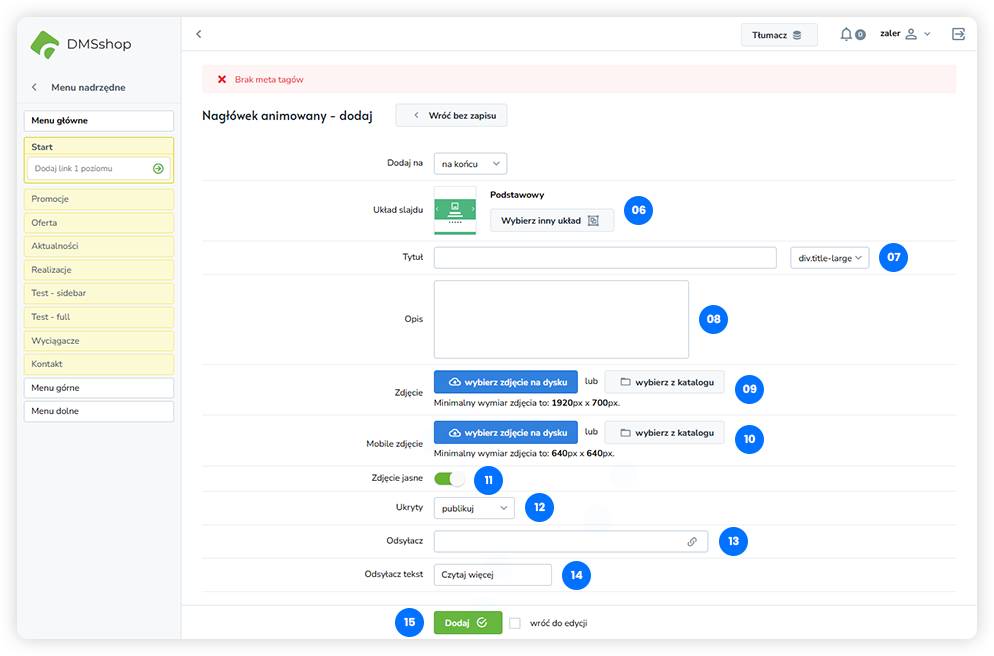The width and height of the screenshot is (994, 656).
Task: Click the 'Tytuł' text input field
Action: 604,258
